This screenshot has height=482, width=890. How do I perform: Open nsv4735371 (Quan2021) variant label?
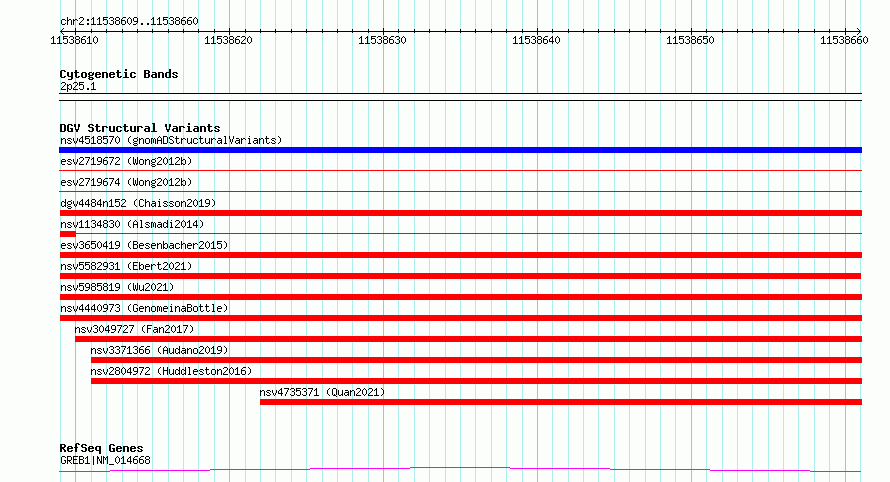tap(322, 392)
